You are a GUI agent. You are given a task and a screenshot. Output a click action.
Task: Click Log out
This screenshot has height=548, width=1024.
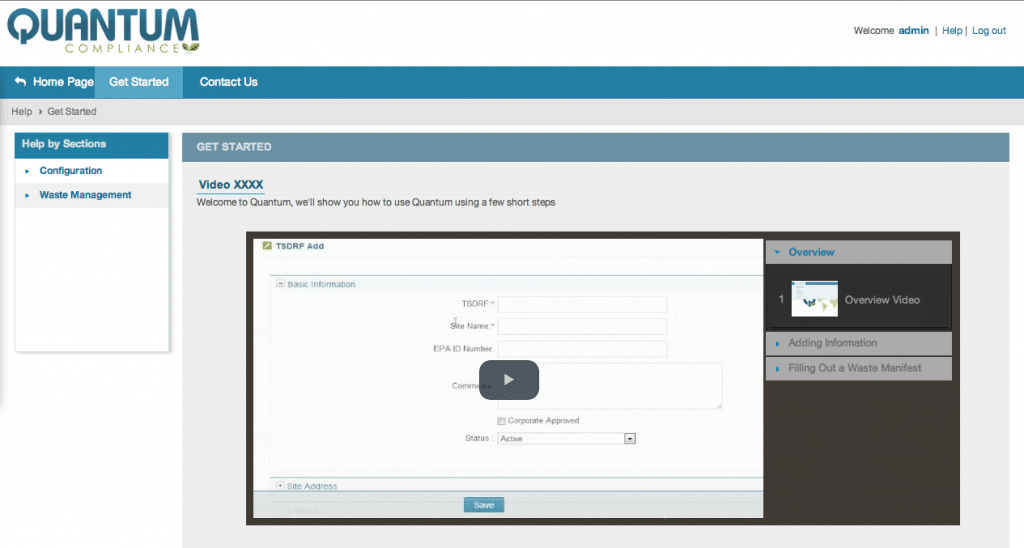click(989, 30)
